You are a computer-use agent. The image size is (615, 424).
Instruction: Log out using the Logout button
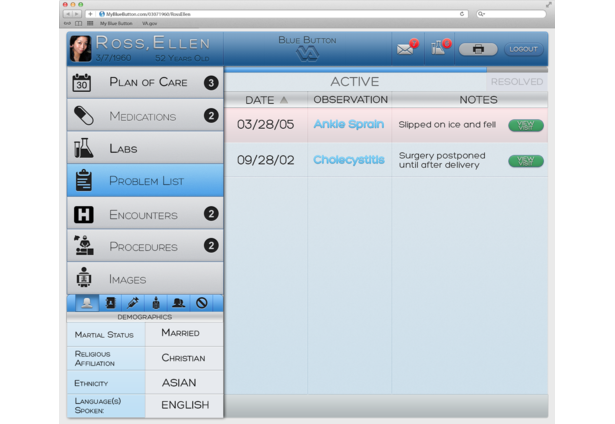click(523, 49)
